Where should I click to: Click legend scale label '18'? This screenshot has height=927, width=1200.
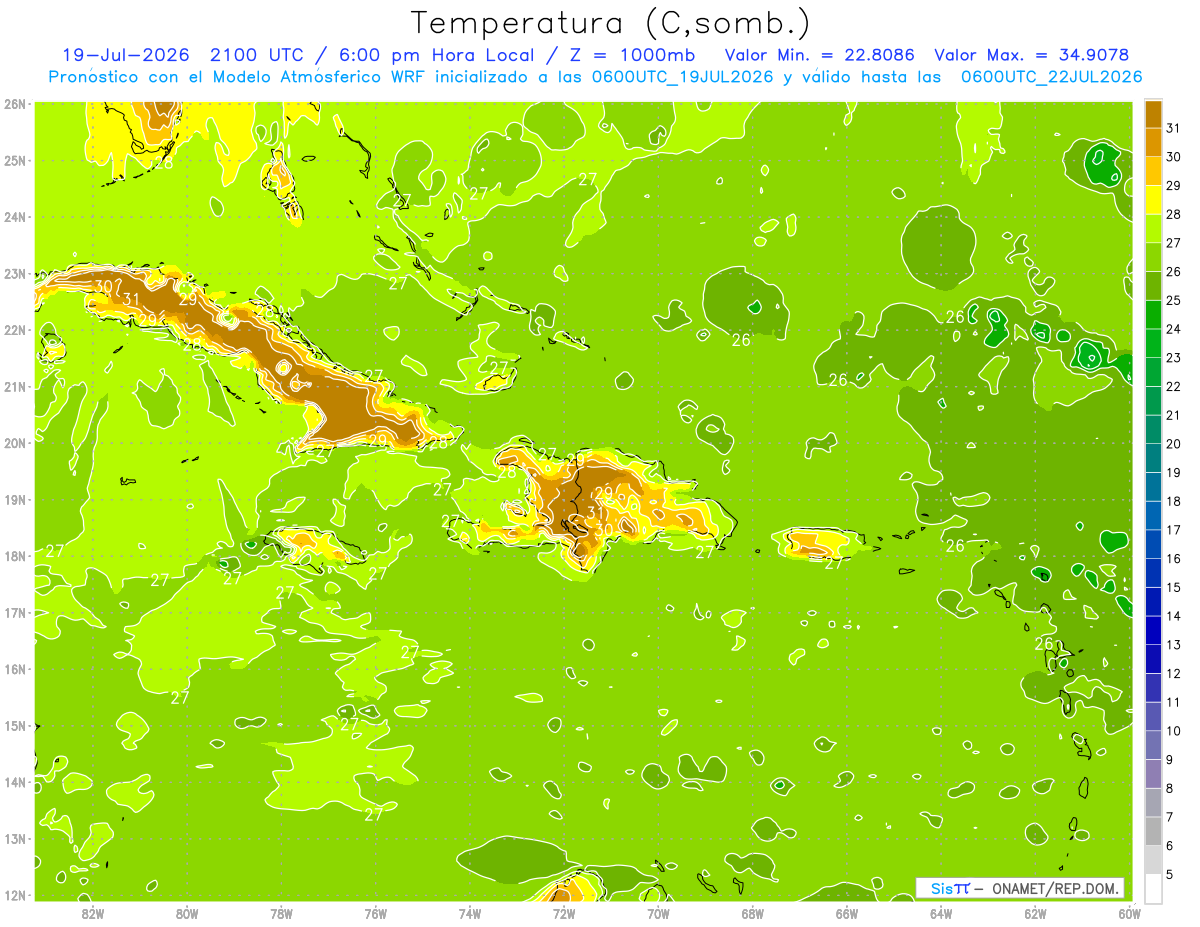pos(1173,501)
